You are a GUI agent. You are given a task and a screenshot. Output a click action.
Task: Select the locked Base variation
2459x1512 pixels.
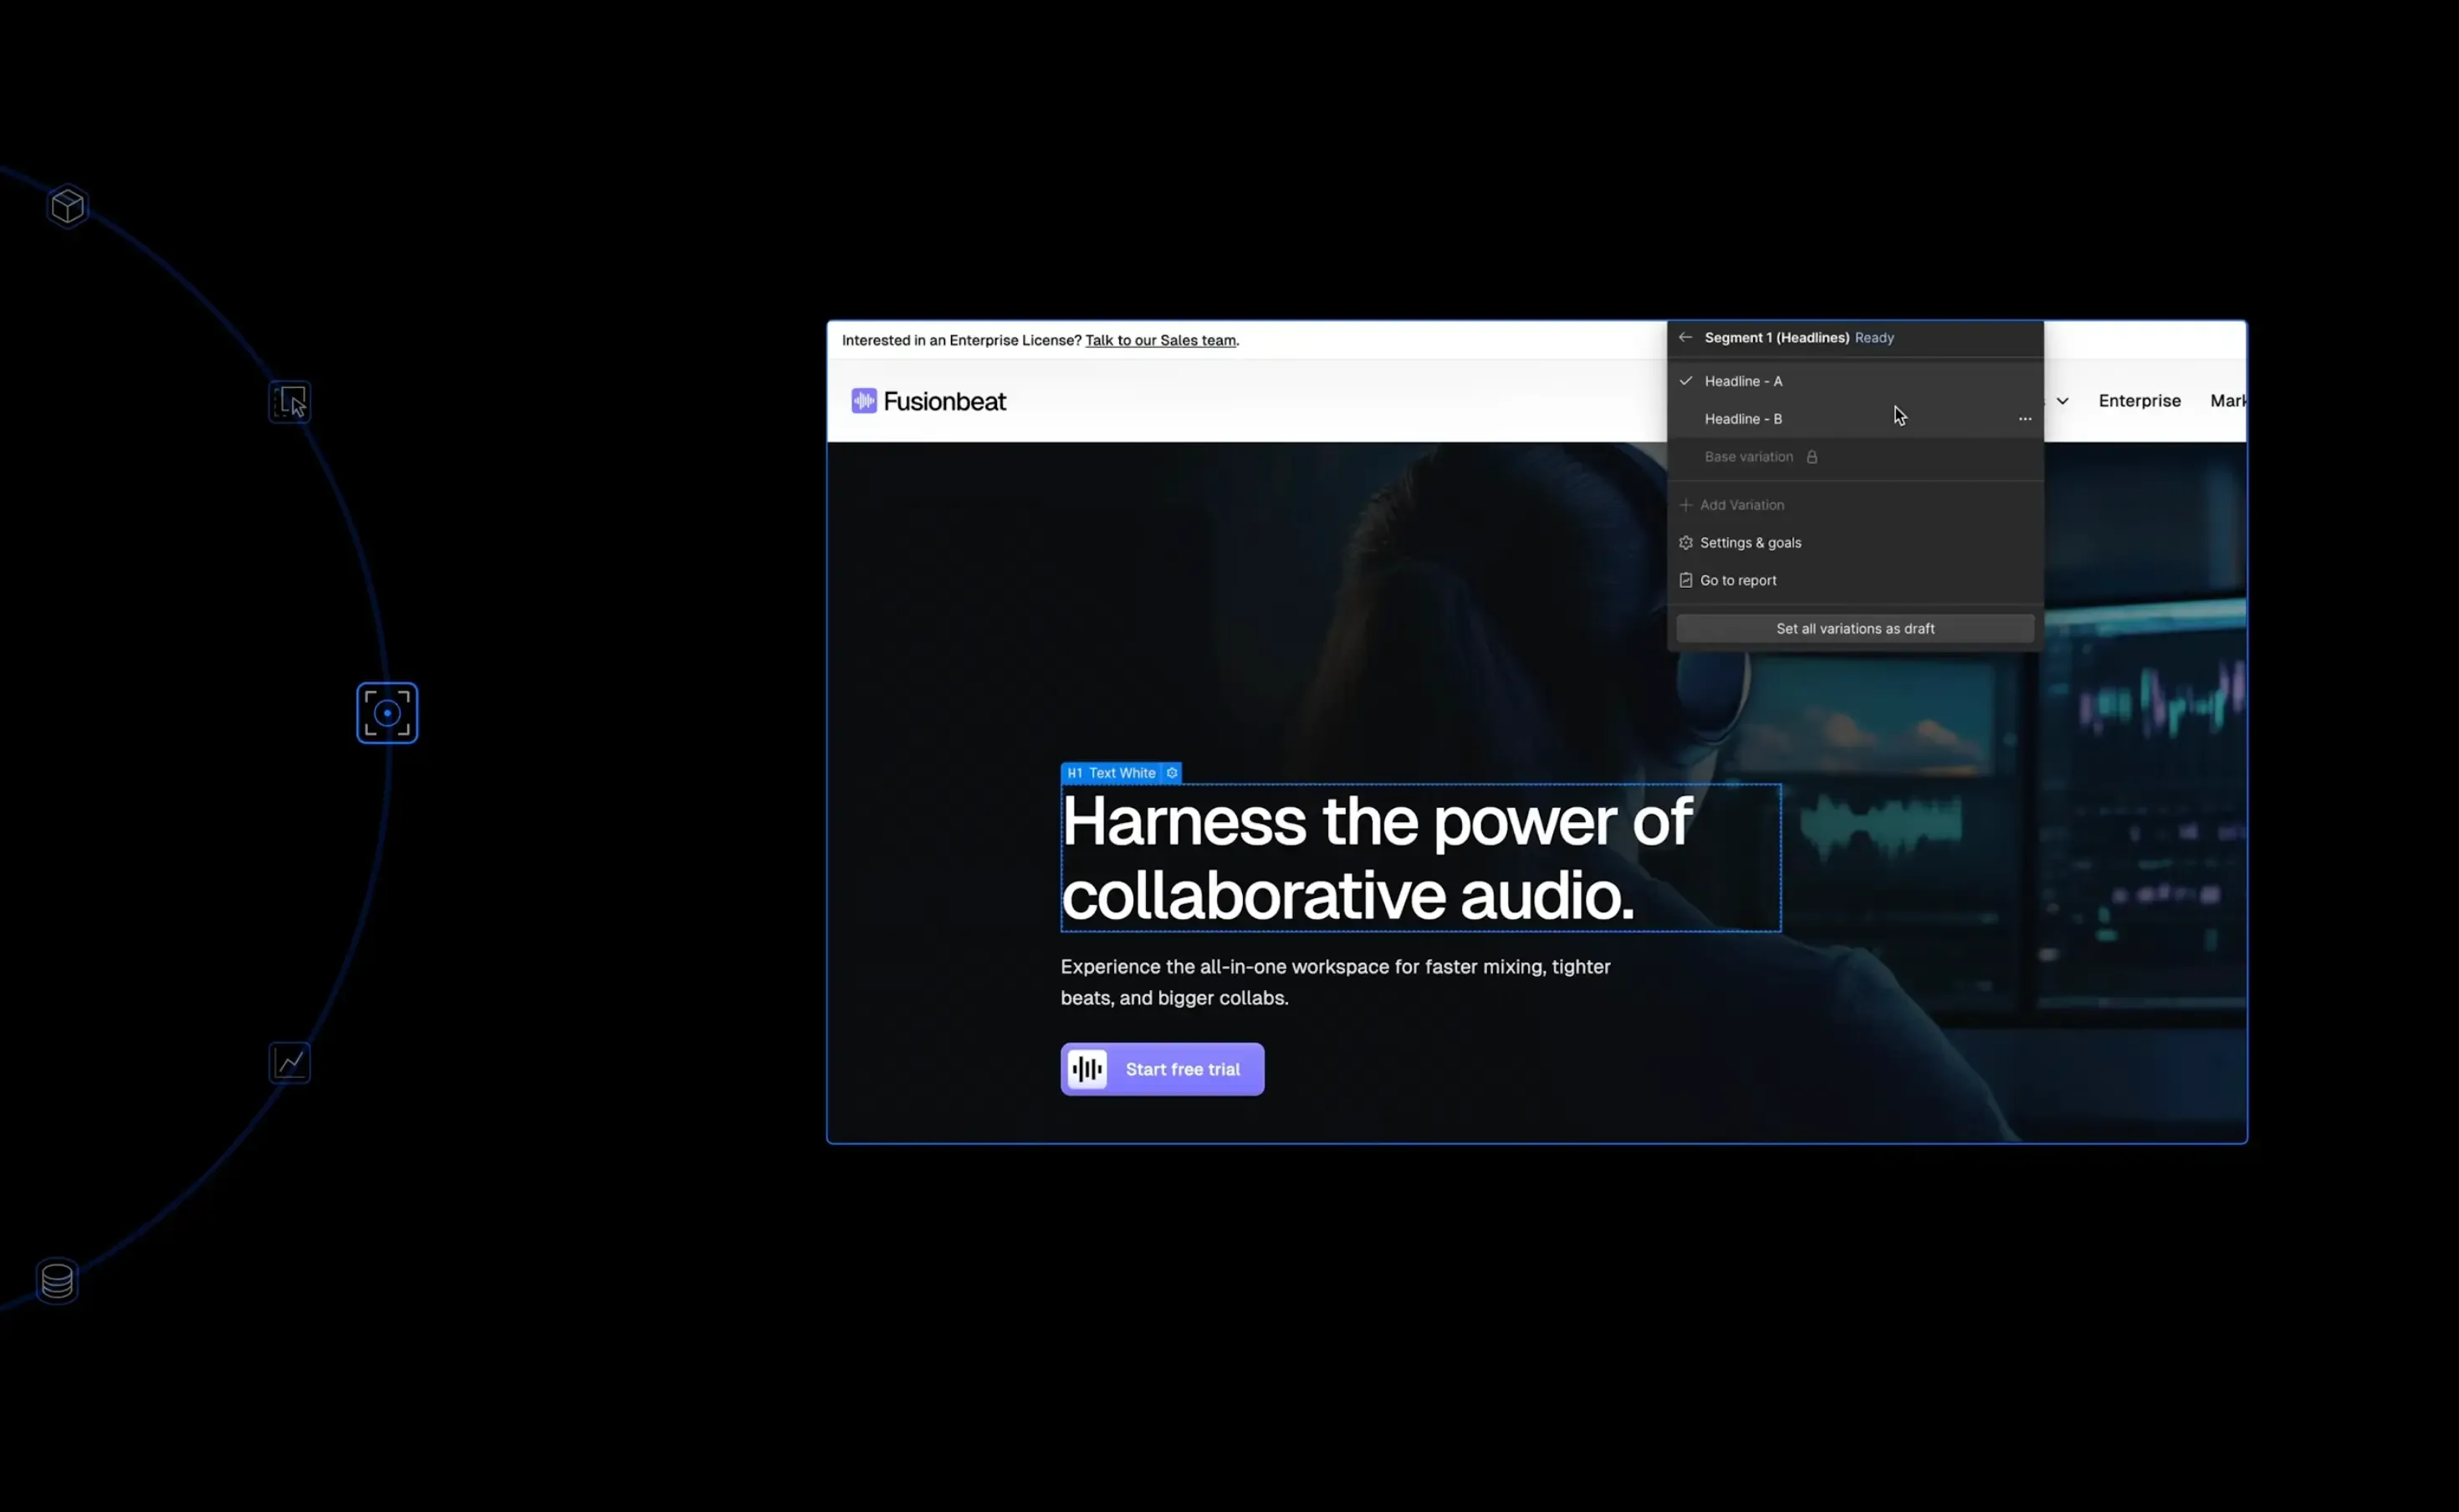tap(1748, 457)
